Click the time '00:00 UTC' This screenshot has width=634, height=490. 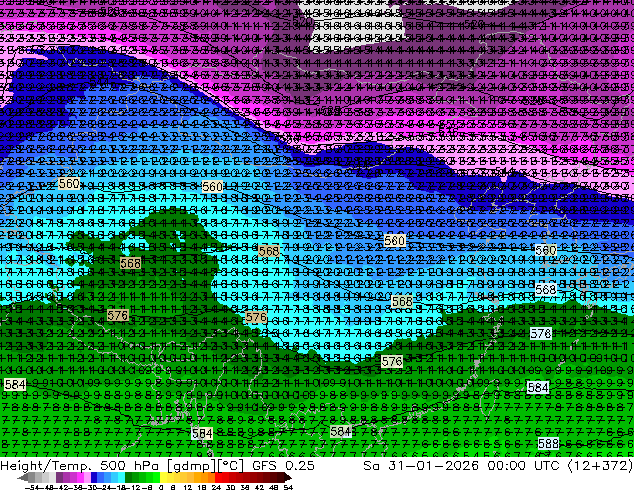[523, 466]
